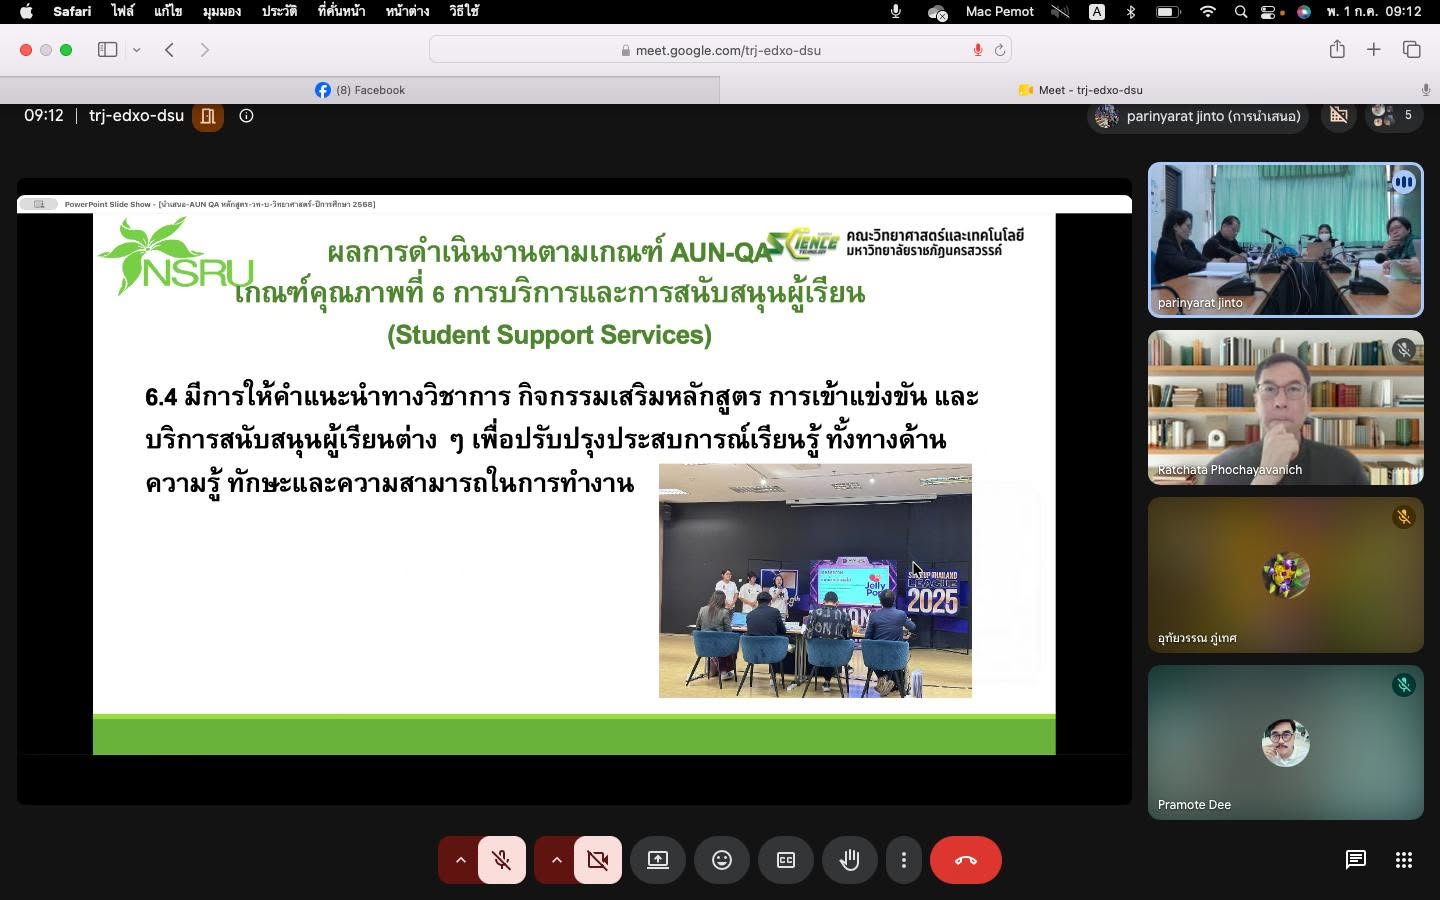The image size is (1440, 900).
Task: Open the Apple menu
Action: pyautogui.click(x=26, y=11)
